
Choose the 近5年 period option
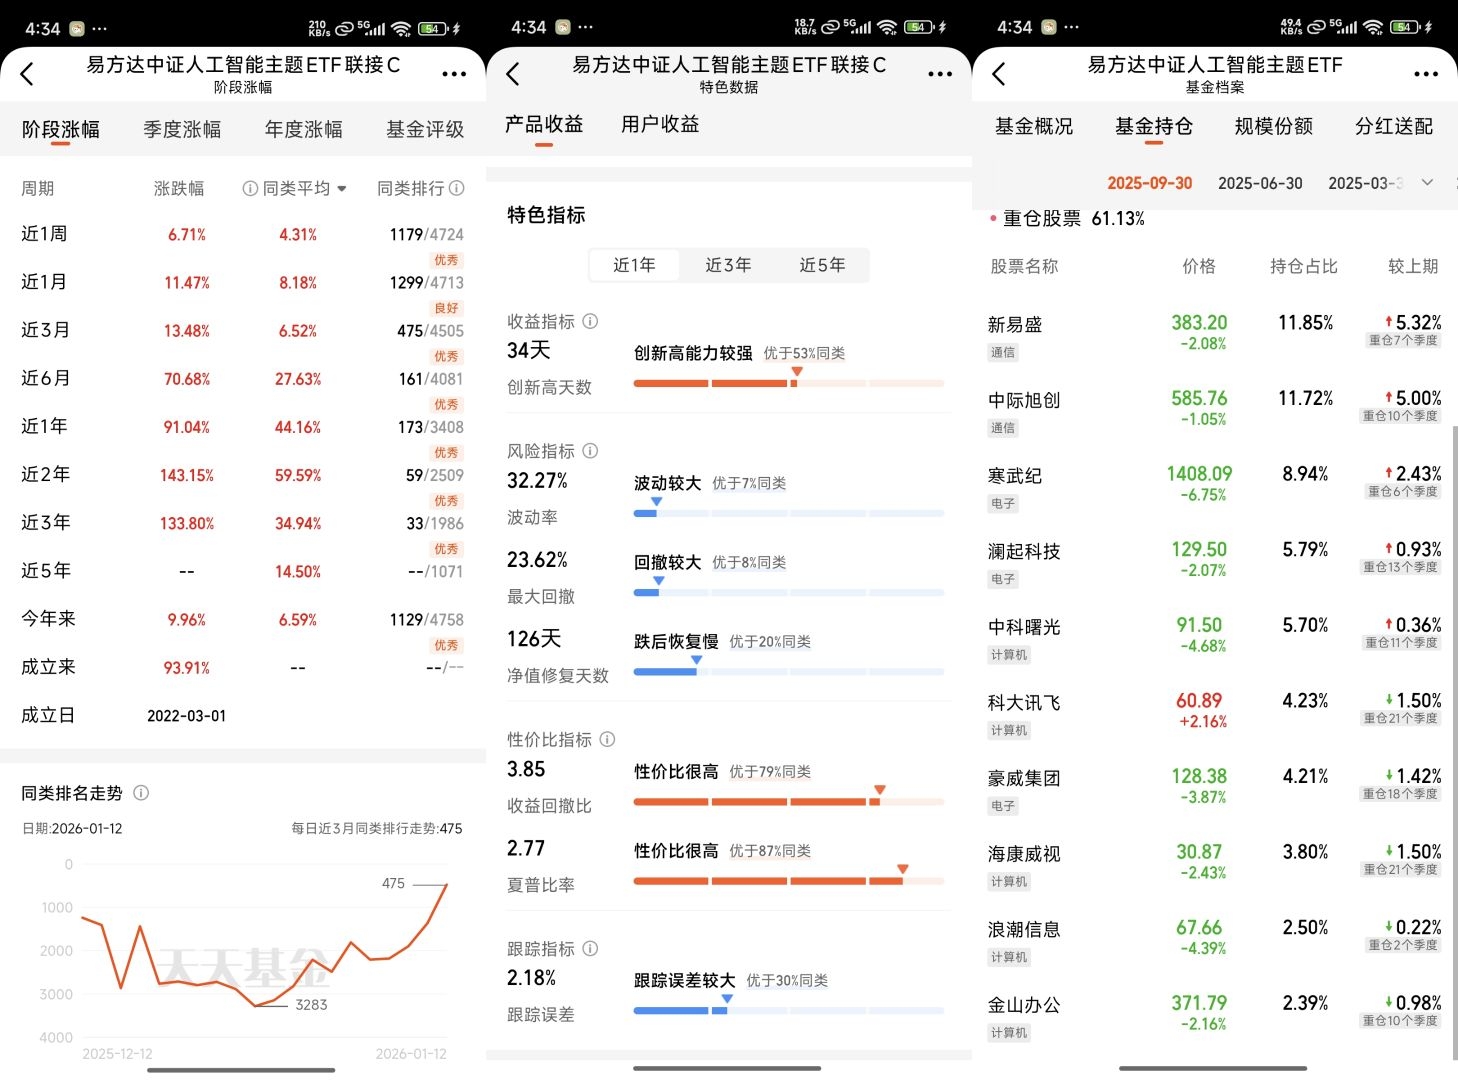(822, 265)
